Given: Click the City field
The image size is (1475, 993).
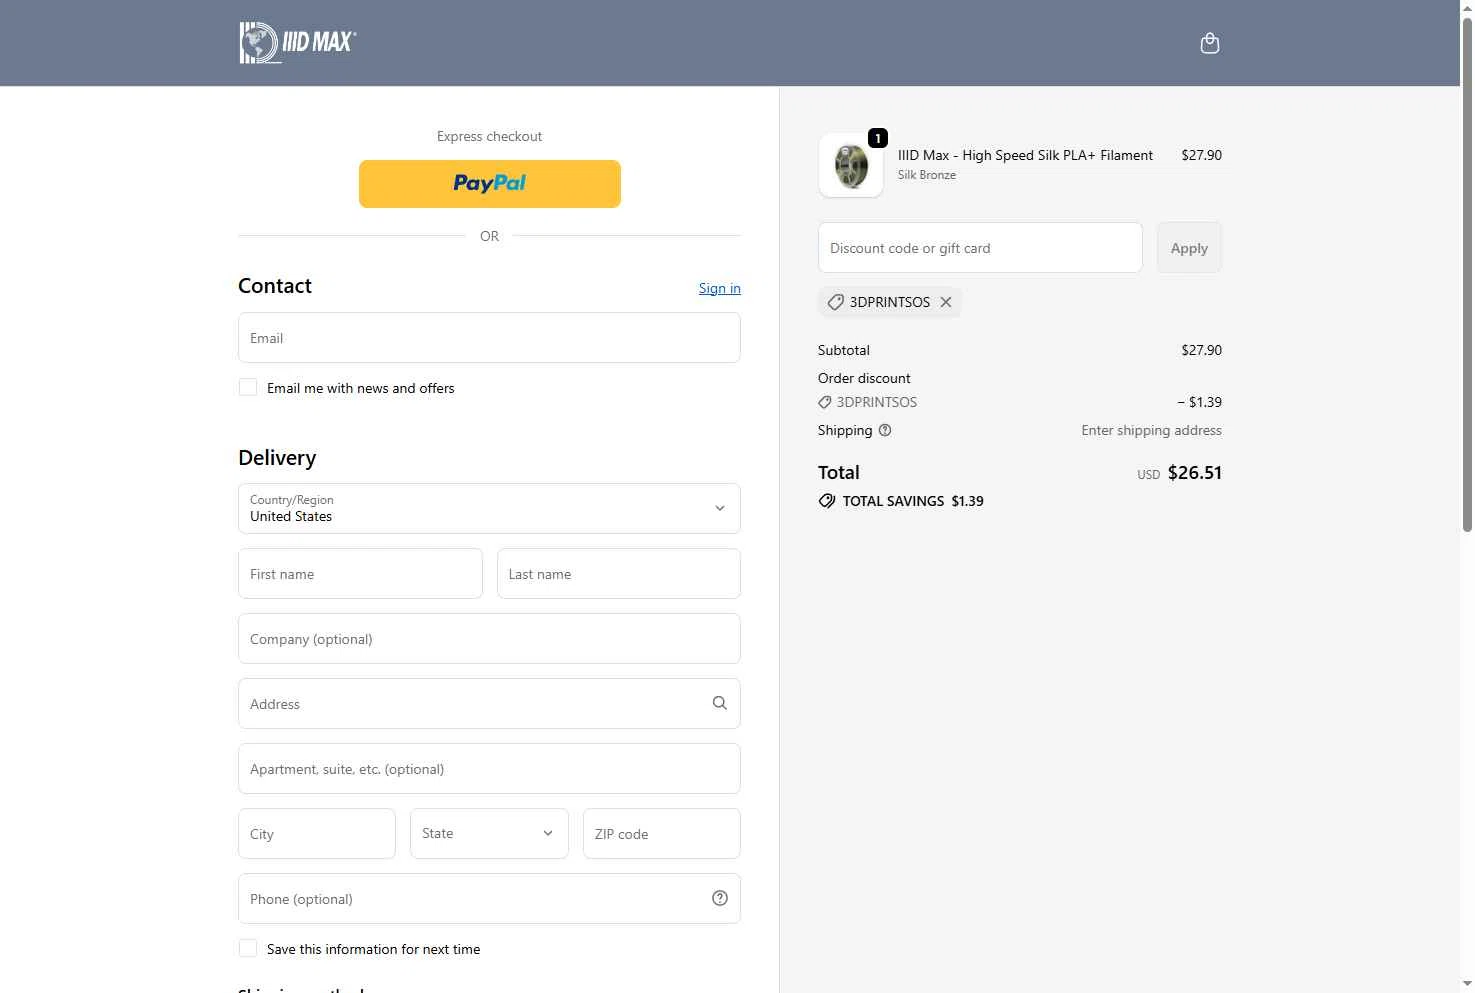Looking at the screenshot, I should point(317,833).
